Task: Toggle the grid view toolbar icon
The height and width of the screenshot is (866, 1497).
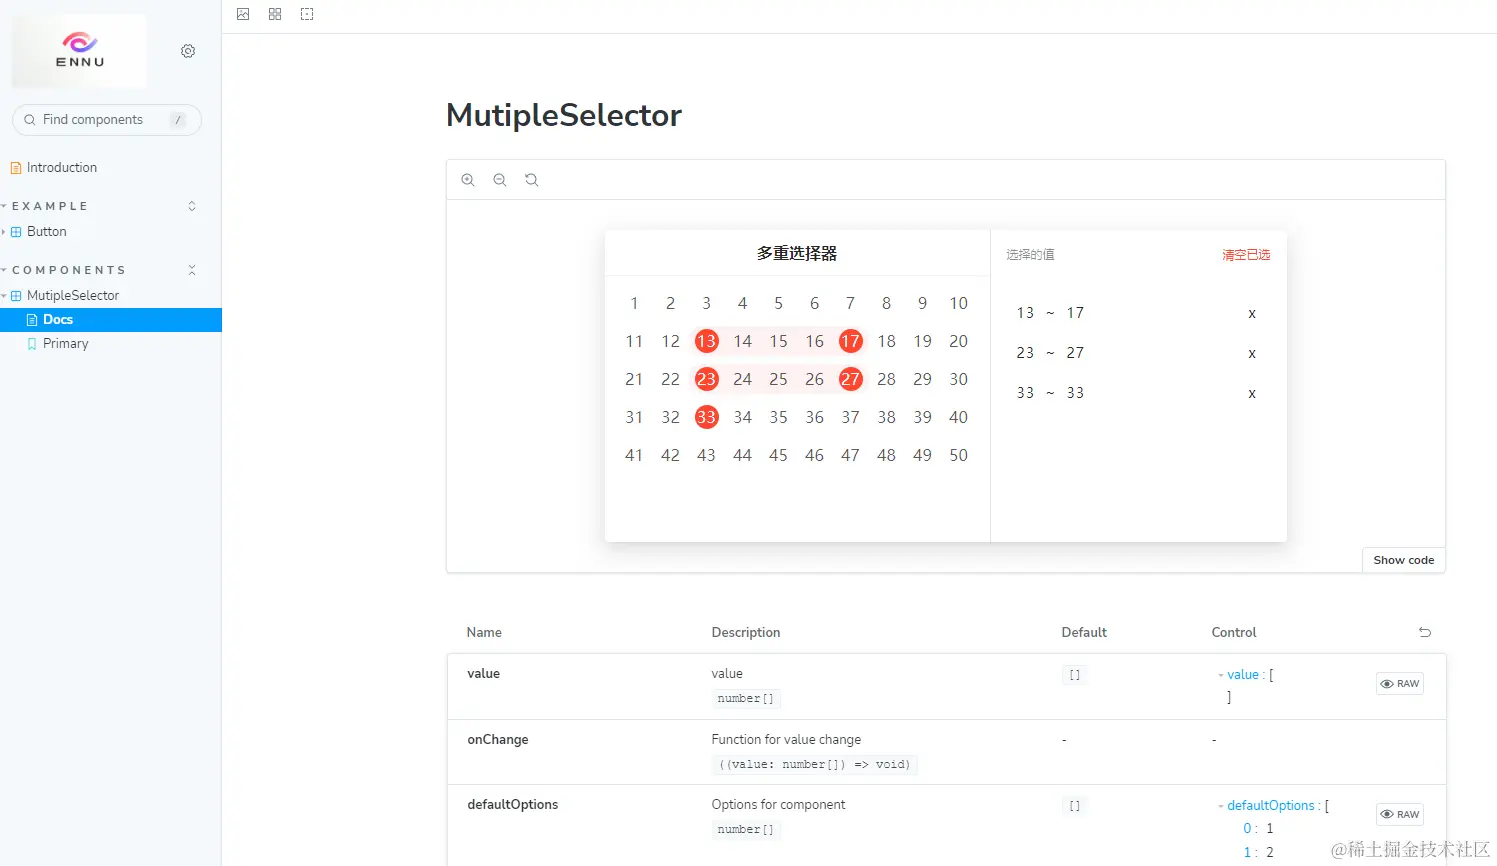Action: click(275, 14)
